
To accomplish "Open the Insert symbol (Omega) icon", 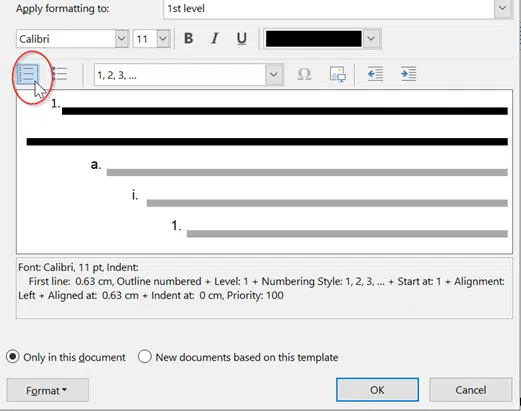I will (x=304, y=74).
